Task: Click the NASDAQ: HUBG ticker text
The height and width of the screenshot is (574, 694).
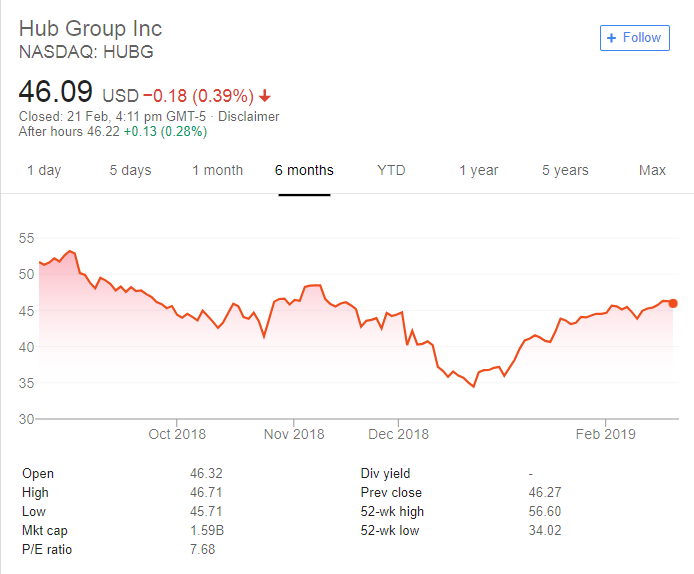Action: [86, 50]
